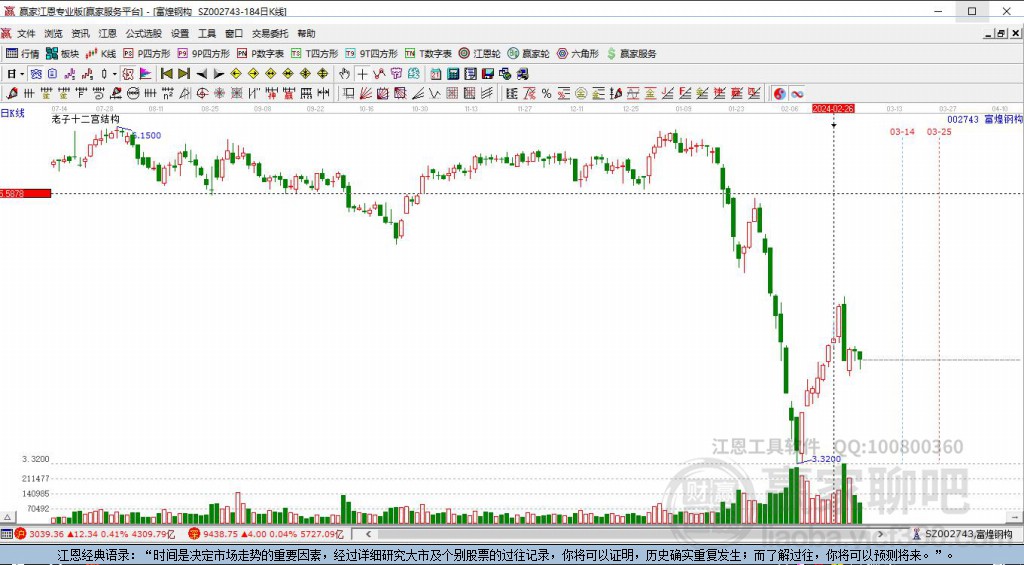Open the 赢家轮 wheel tool

click(x=529, y=54)
